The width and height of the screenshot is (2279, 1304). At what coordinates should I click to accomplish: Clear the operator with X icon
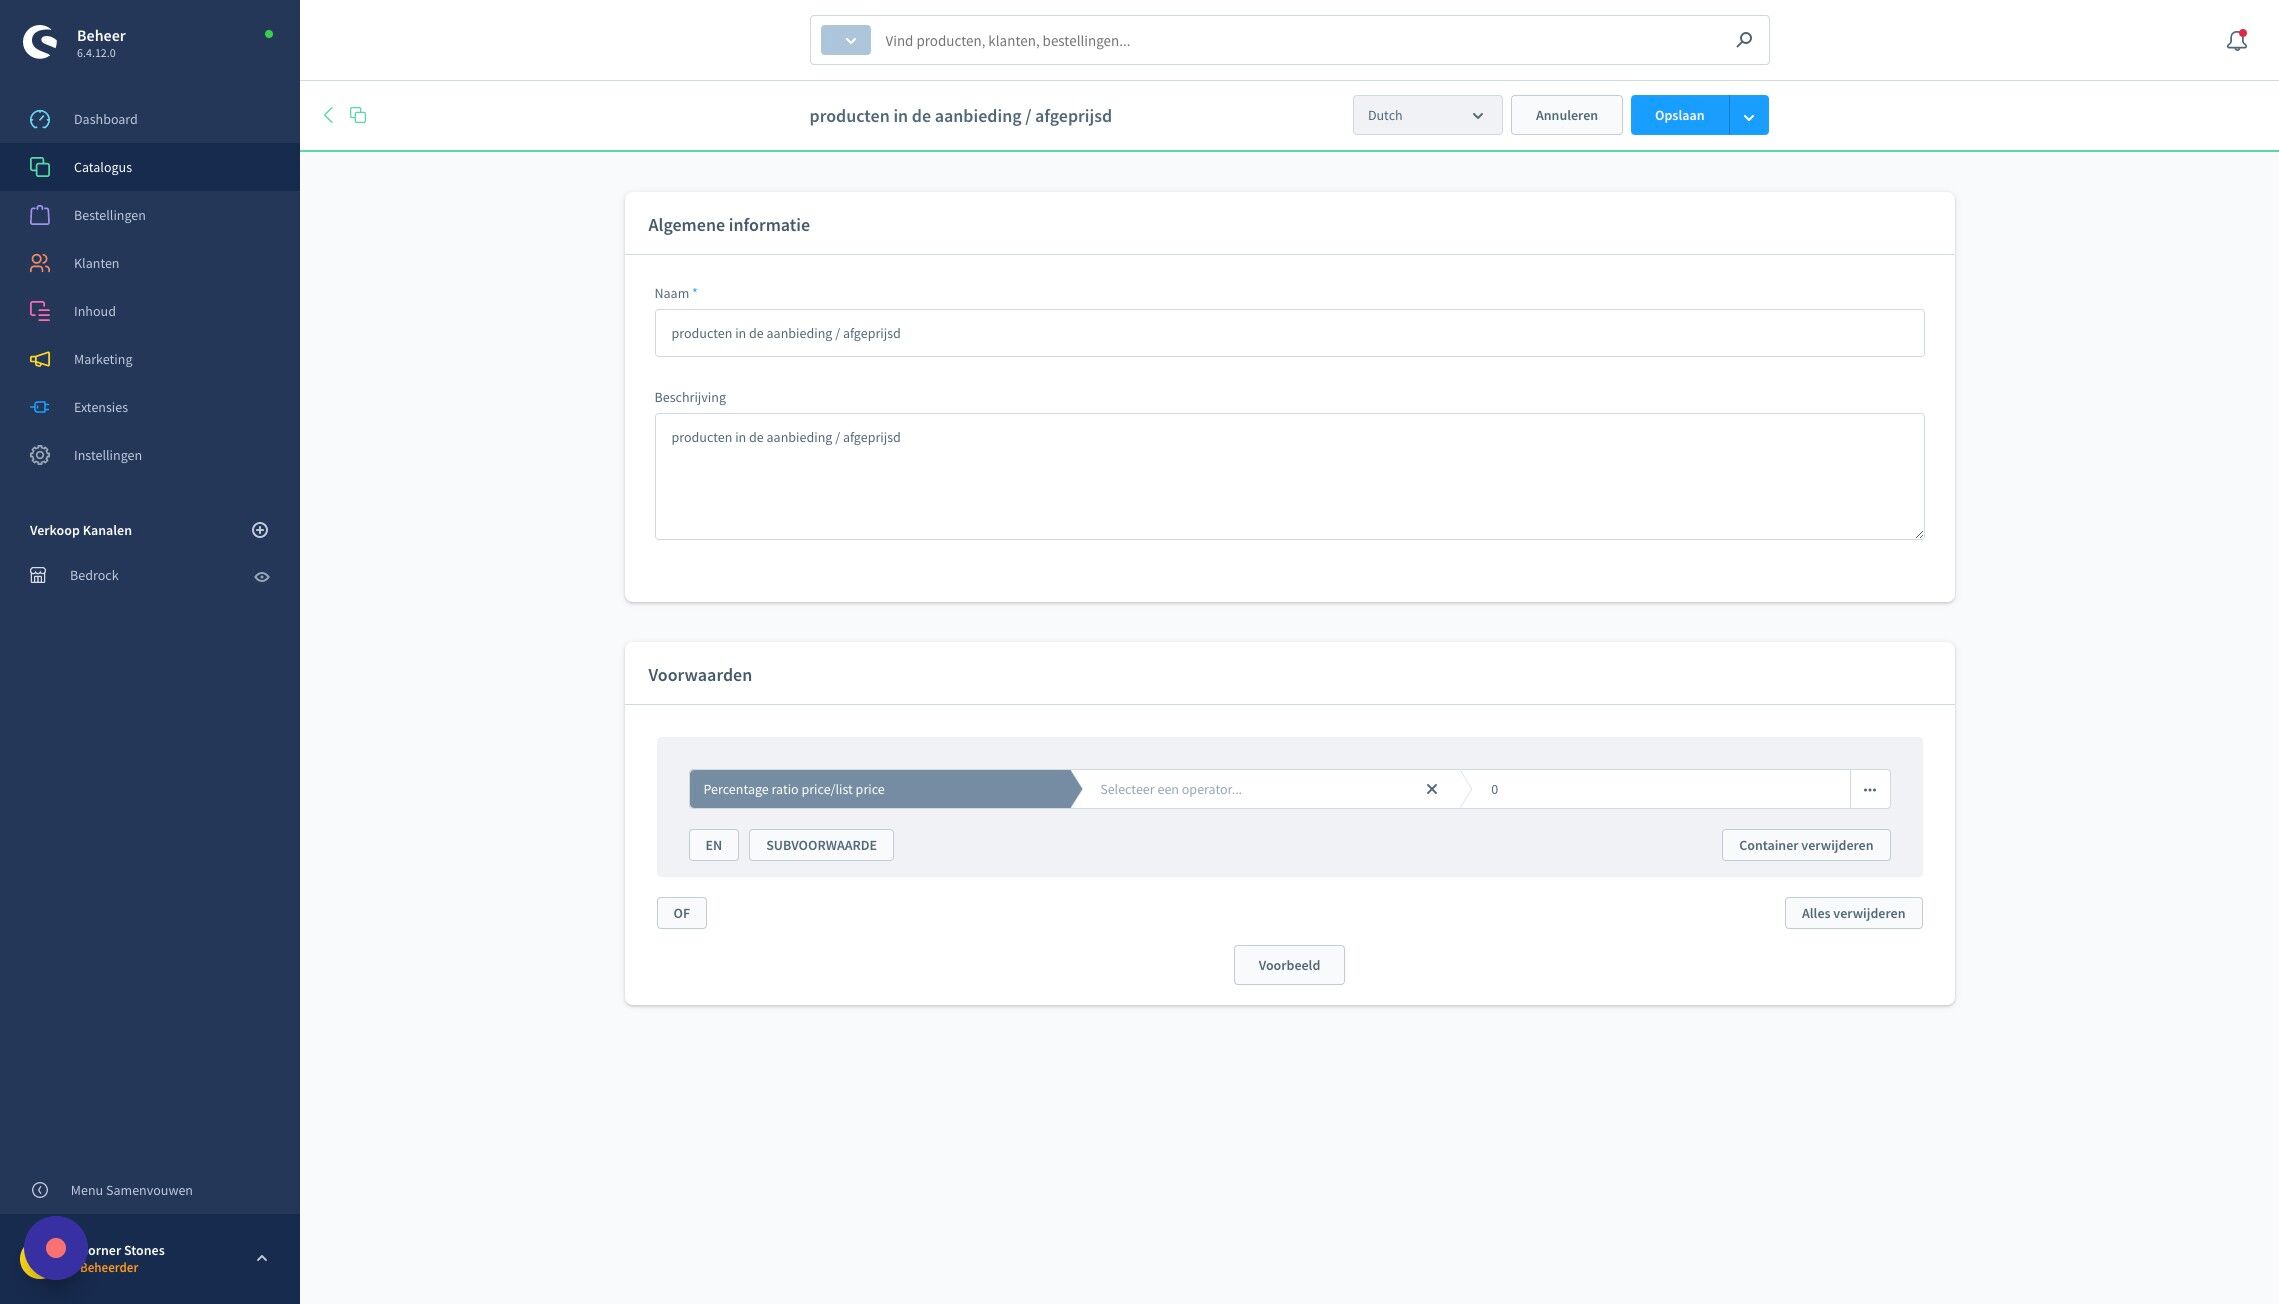[x=1432, y=789]
